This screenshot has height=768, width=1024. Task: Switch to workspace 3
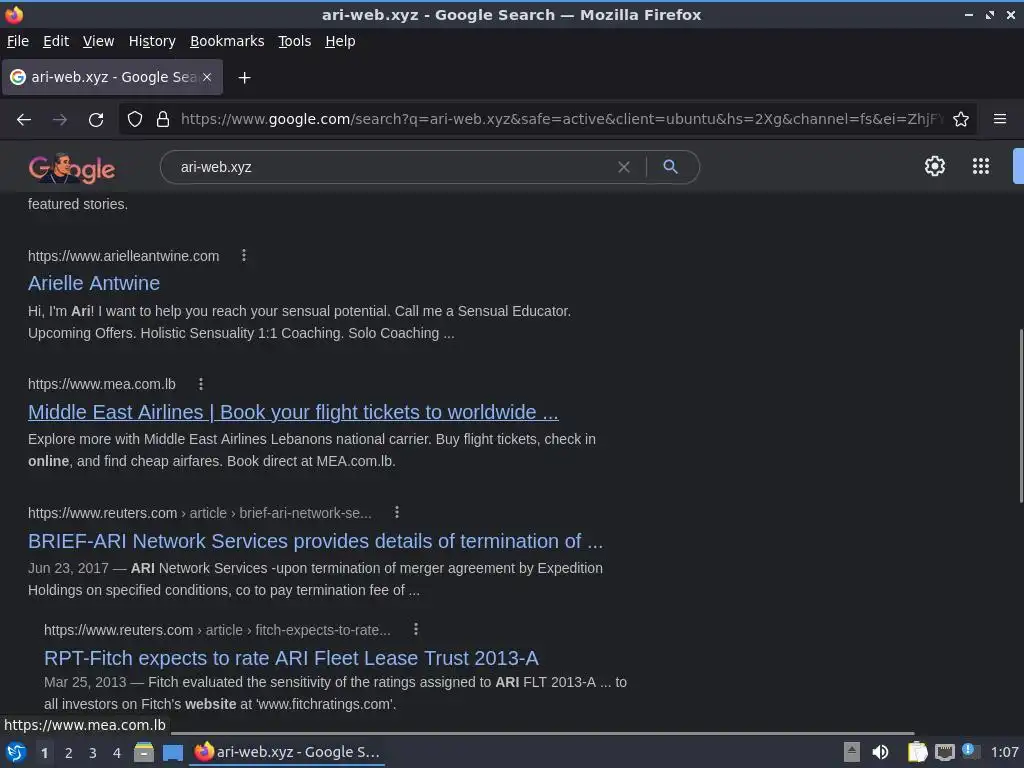coord(93,753)
